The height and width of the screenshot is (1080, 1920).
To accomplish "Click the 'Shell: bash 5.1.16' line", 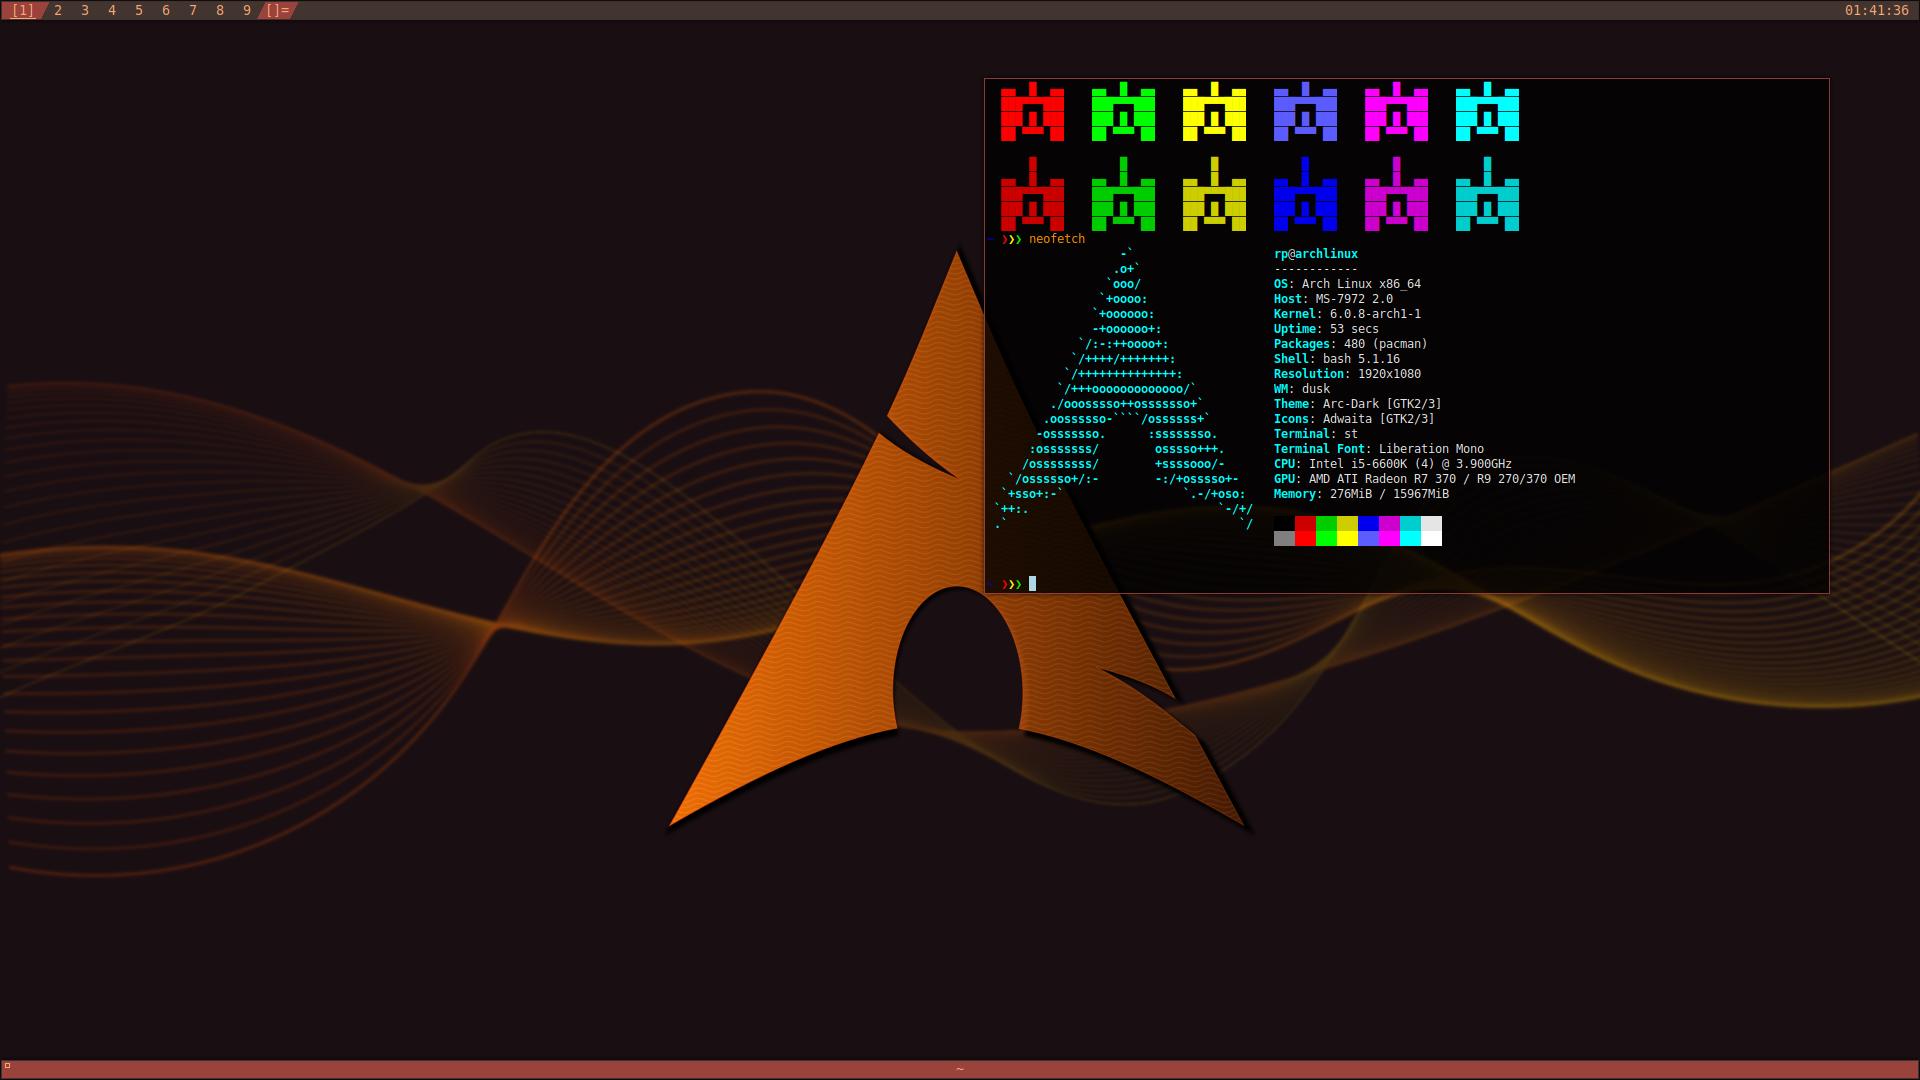I will coord(1337,359).
